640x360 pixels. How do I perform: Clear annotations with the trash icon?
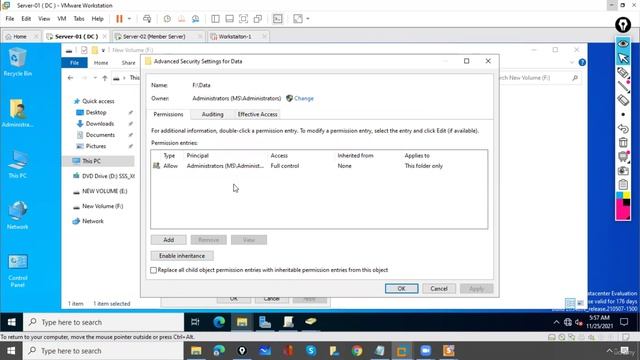click(x=623, y=142)
